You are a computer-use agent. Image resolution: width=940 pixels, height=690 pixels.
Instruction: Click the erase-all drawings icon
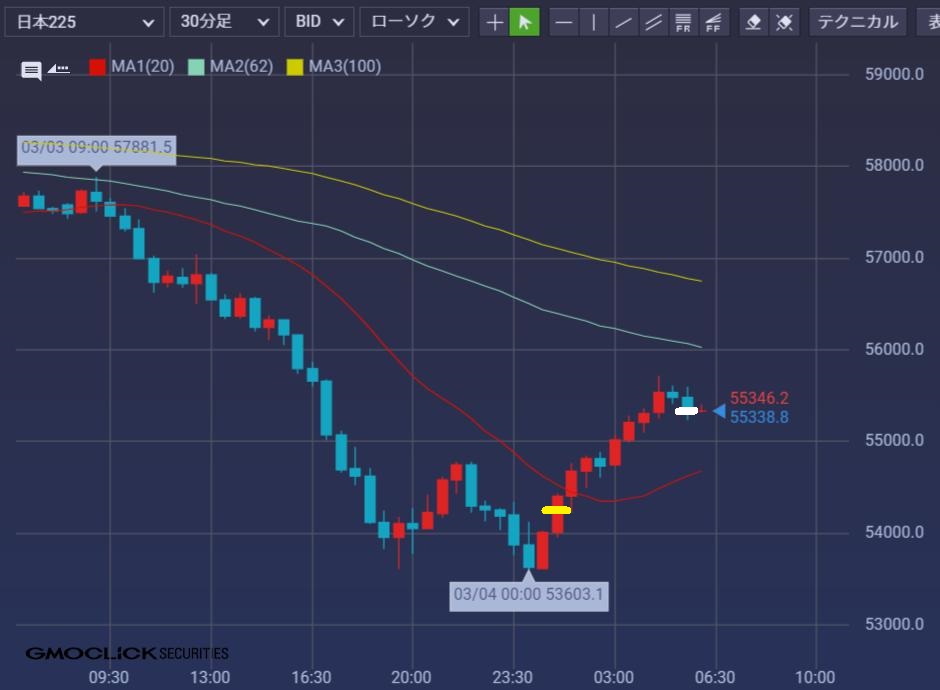pos(785,22)
